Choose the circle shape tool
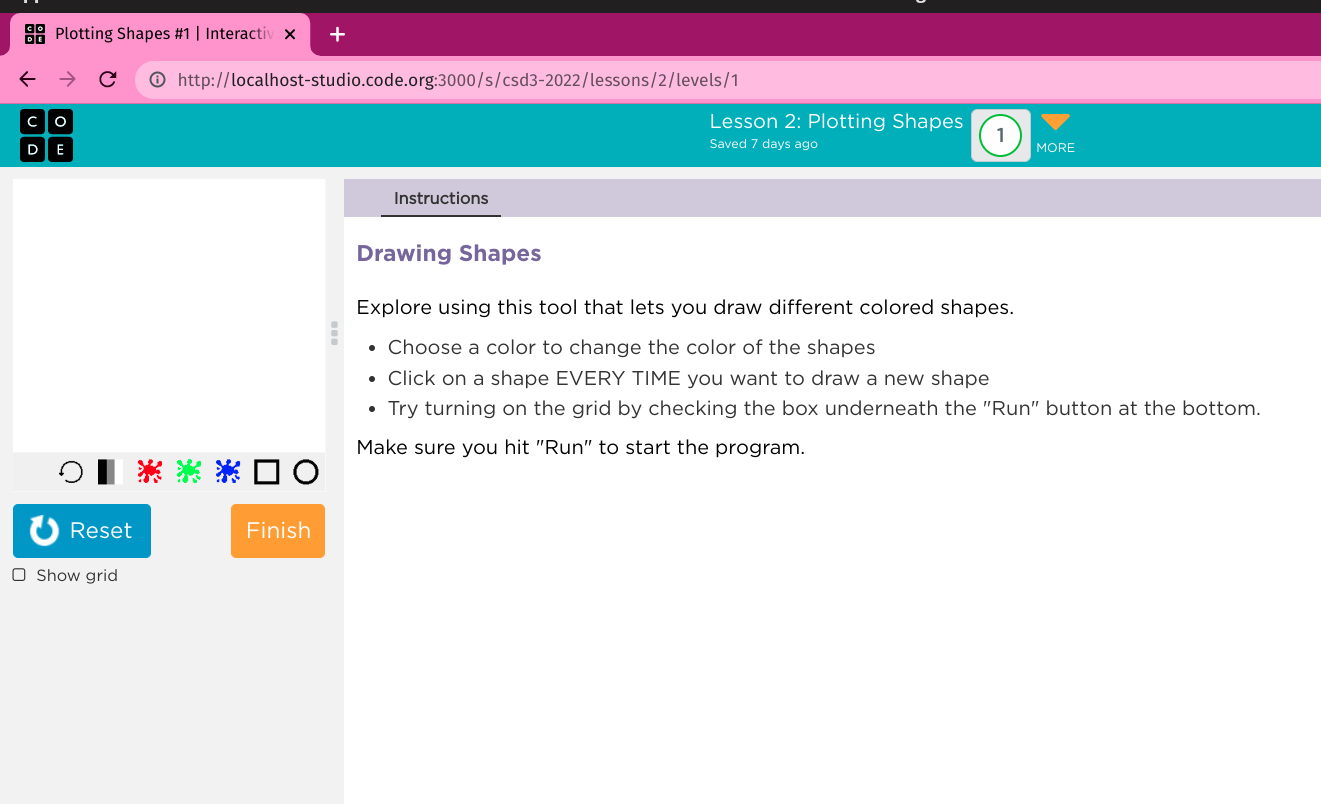 click(x=306, y=471)
